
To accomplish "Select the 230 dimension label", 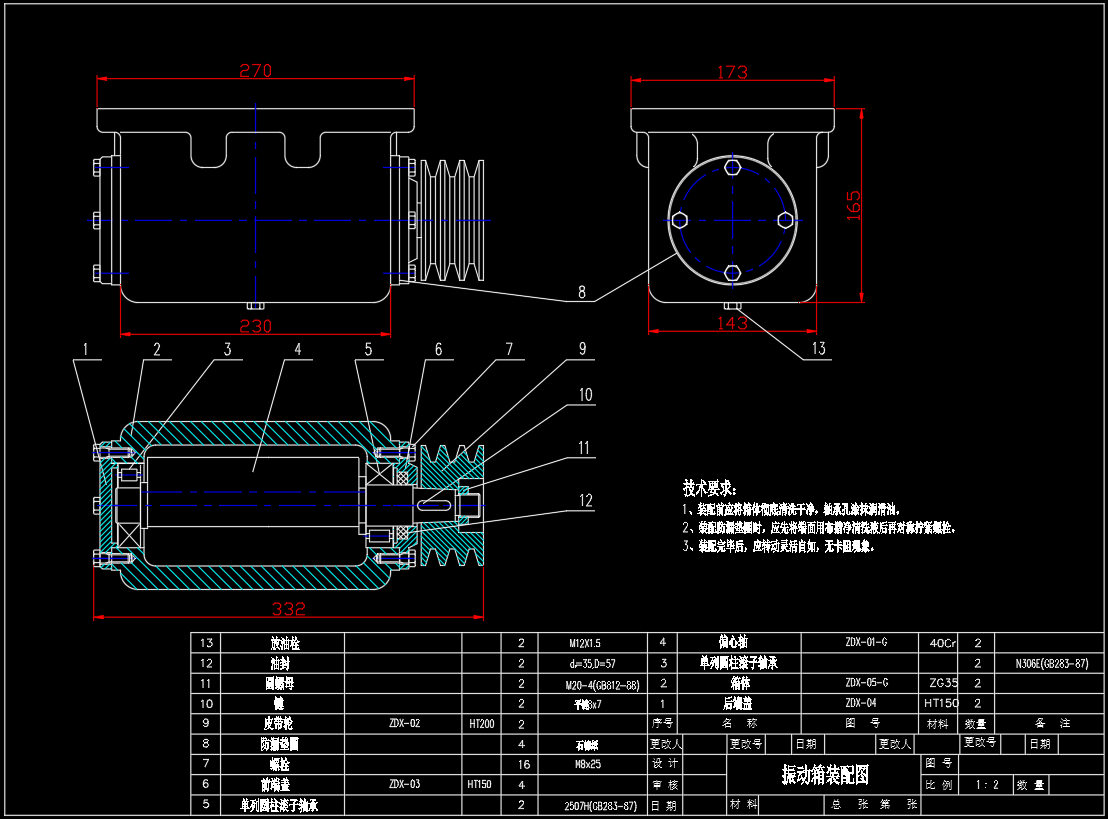I will point(254,326).
